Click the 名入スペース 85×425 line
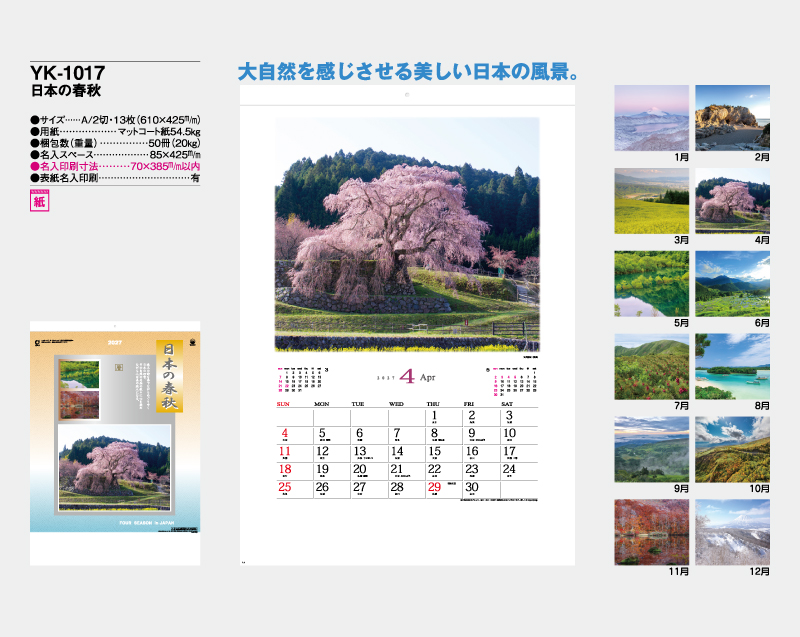800x637 pixels. (115, 155)
